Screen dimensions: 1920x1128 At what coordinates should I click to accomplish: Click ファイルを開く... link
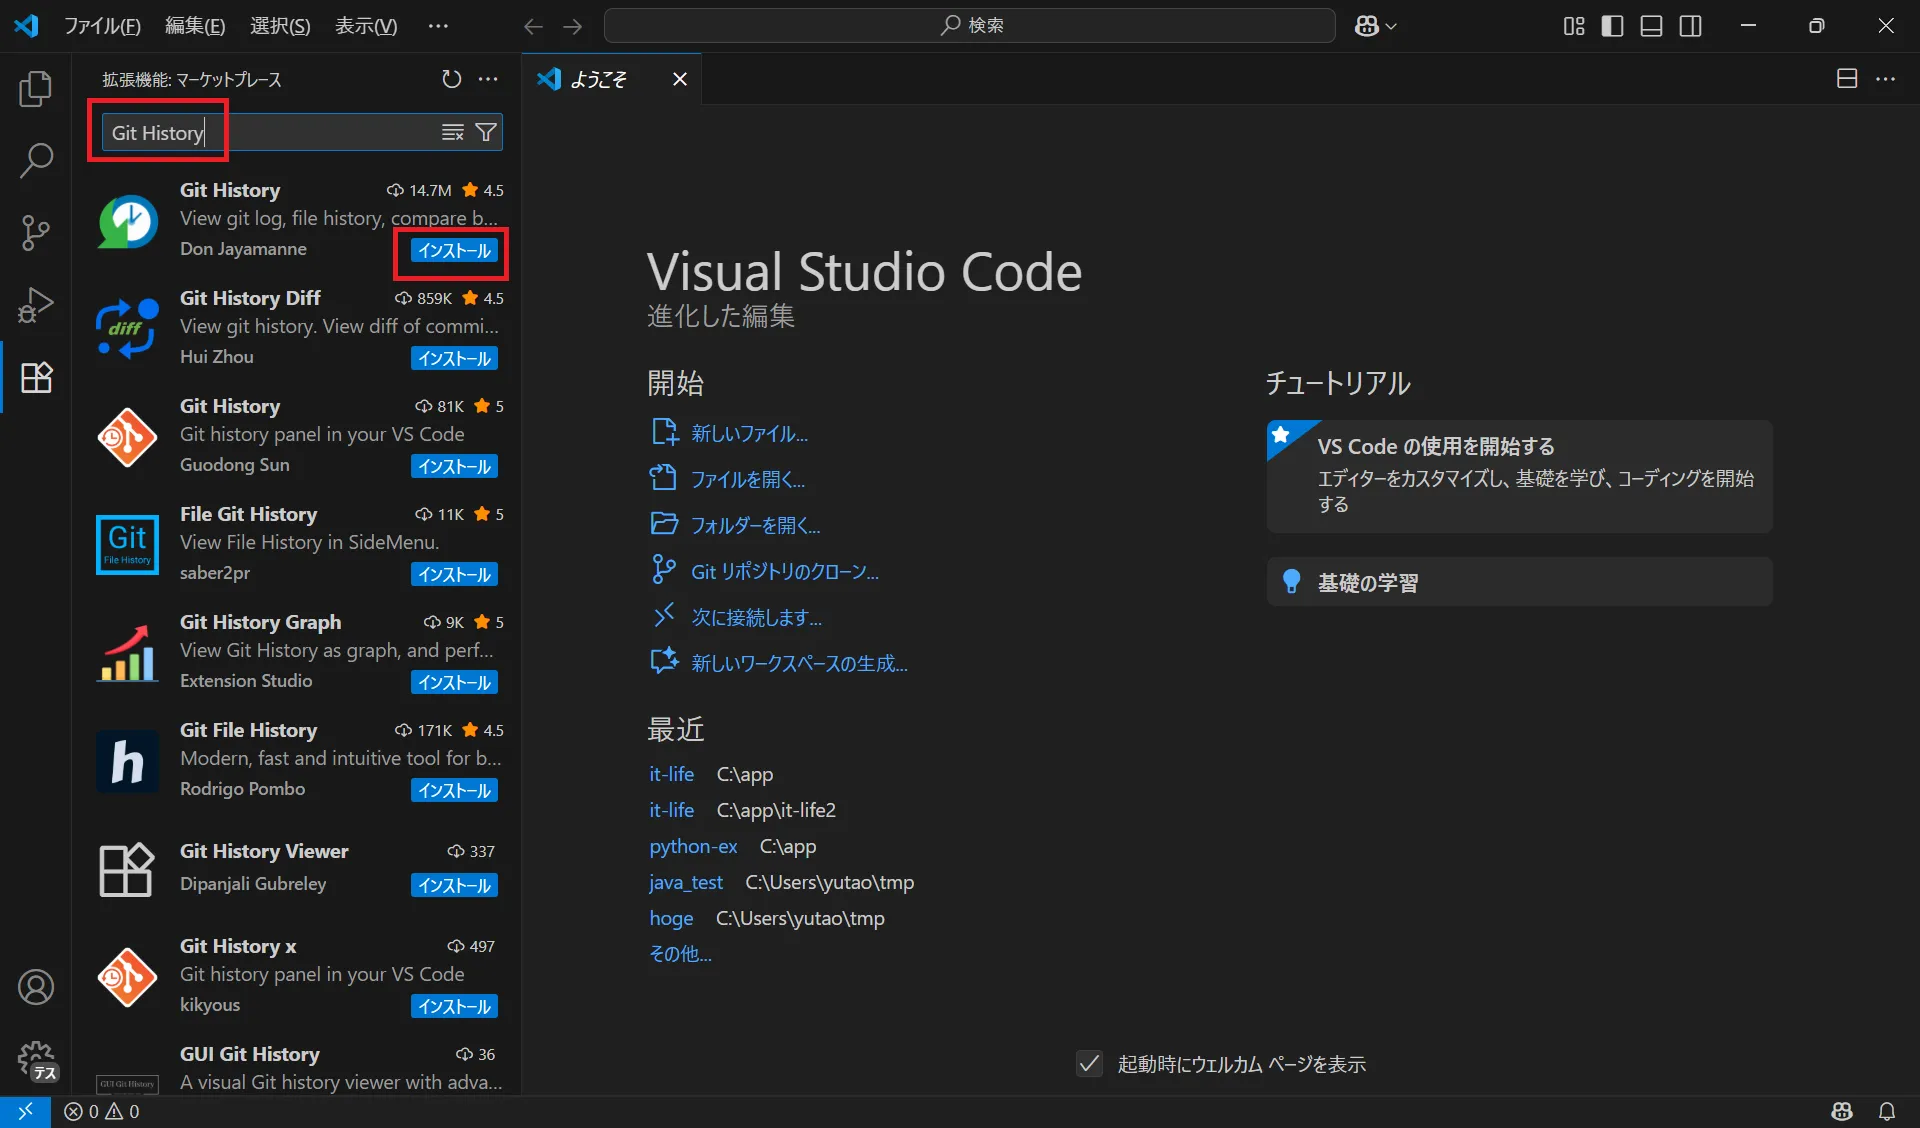click(x=748, y=479)
